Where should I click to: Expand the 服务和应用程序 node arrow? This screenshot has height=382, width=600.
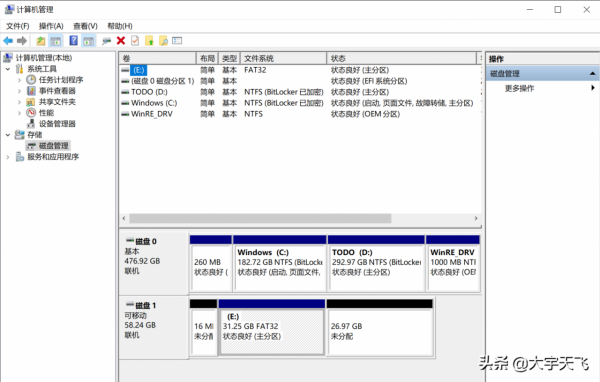point(8,157)
